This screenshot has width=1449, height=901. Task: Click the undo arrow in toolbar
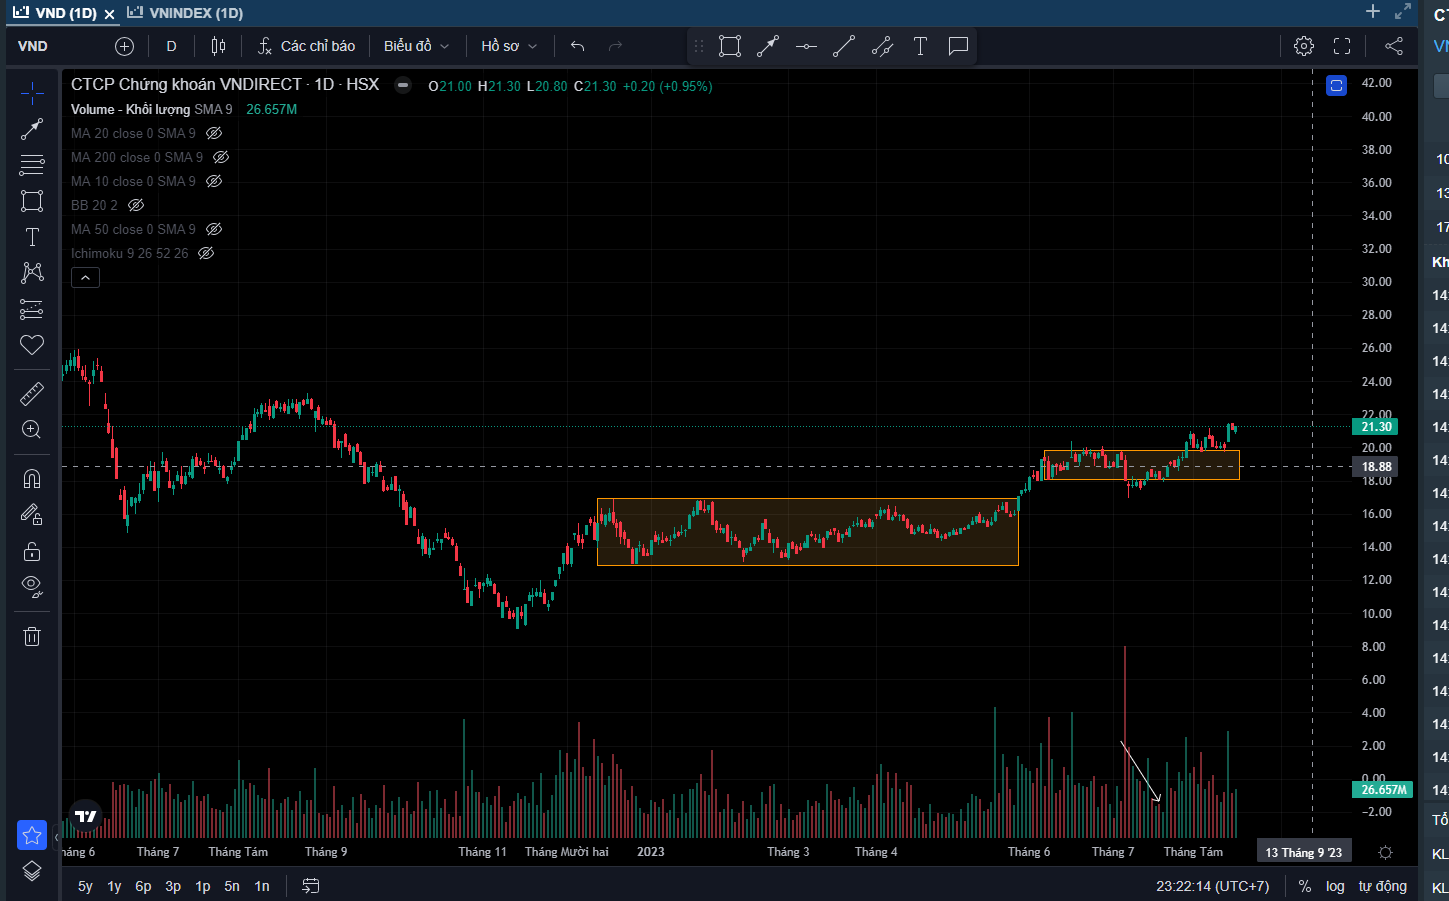[x=577, y=46]
